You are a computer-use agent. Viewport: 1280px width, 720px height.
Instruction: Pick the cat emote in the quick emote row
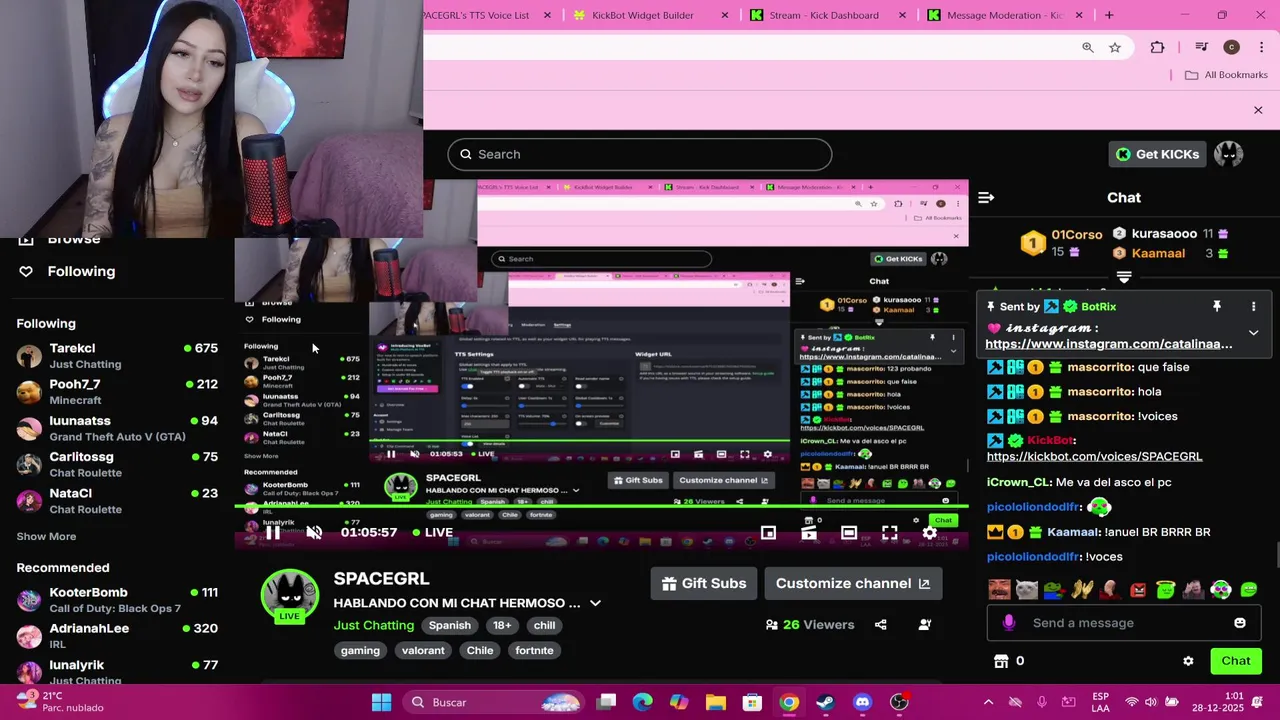pyautogui.click(x=1027, y=590)
